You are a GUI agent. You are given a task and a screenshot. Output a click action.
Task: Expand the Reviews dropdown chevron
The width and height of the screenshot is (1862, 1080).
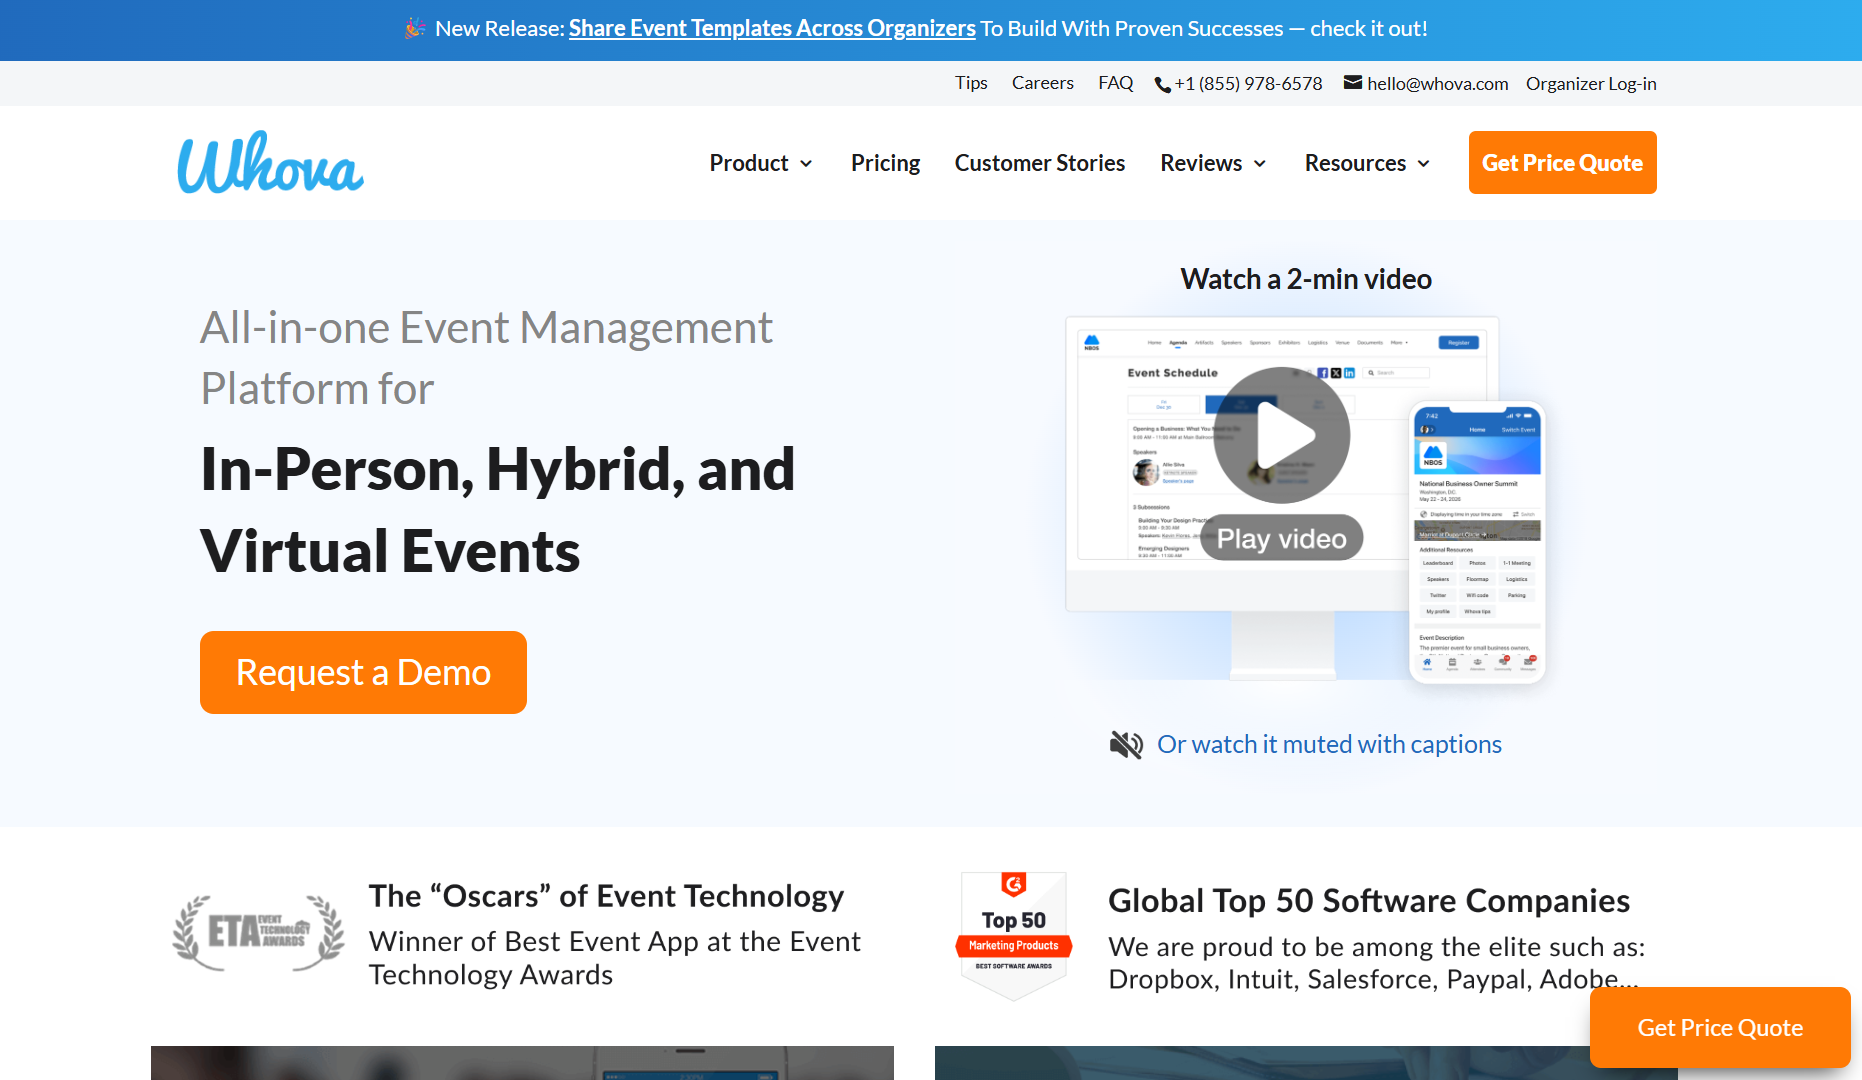[x=1260, y=164]
